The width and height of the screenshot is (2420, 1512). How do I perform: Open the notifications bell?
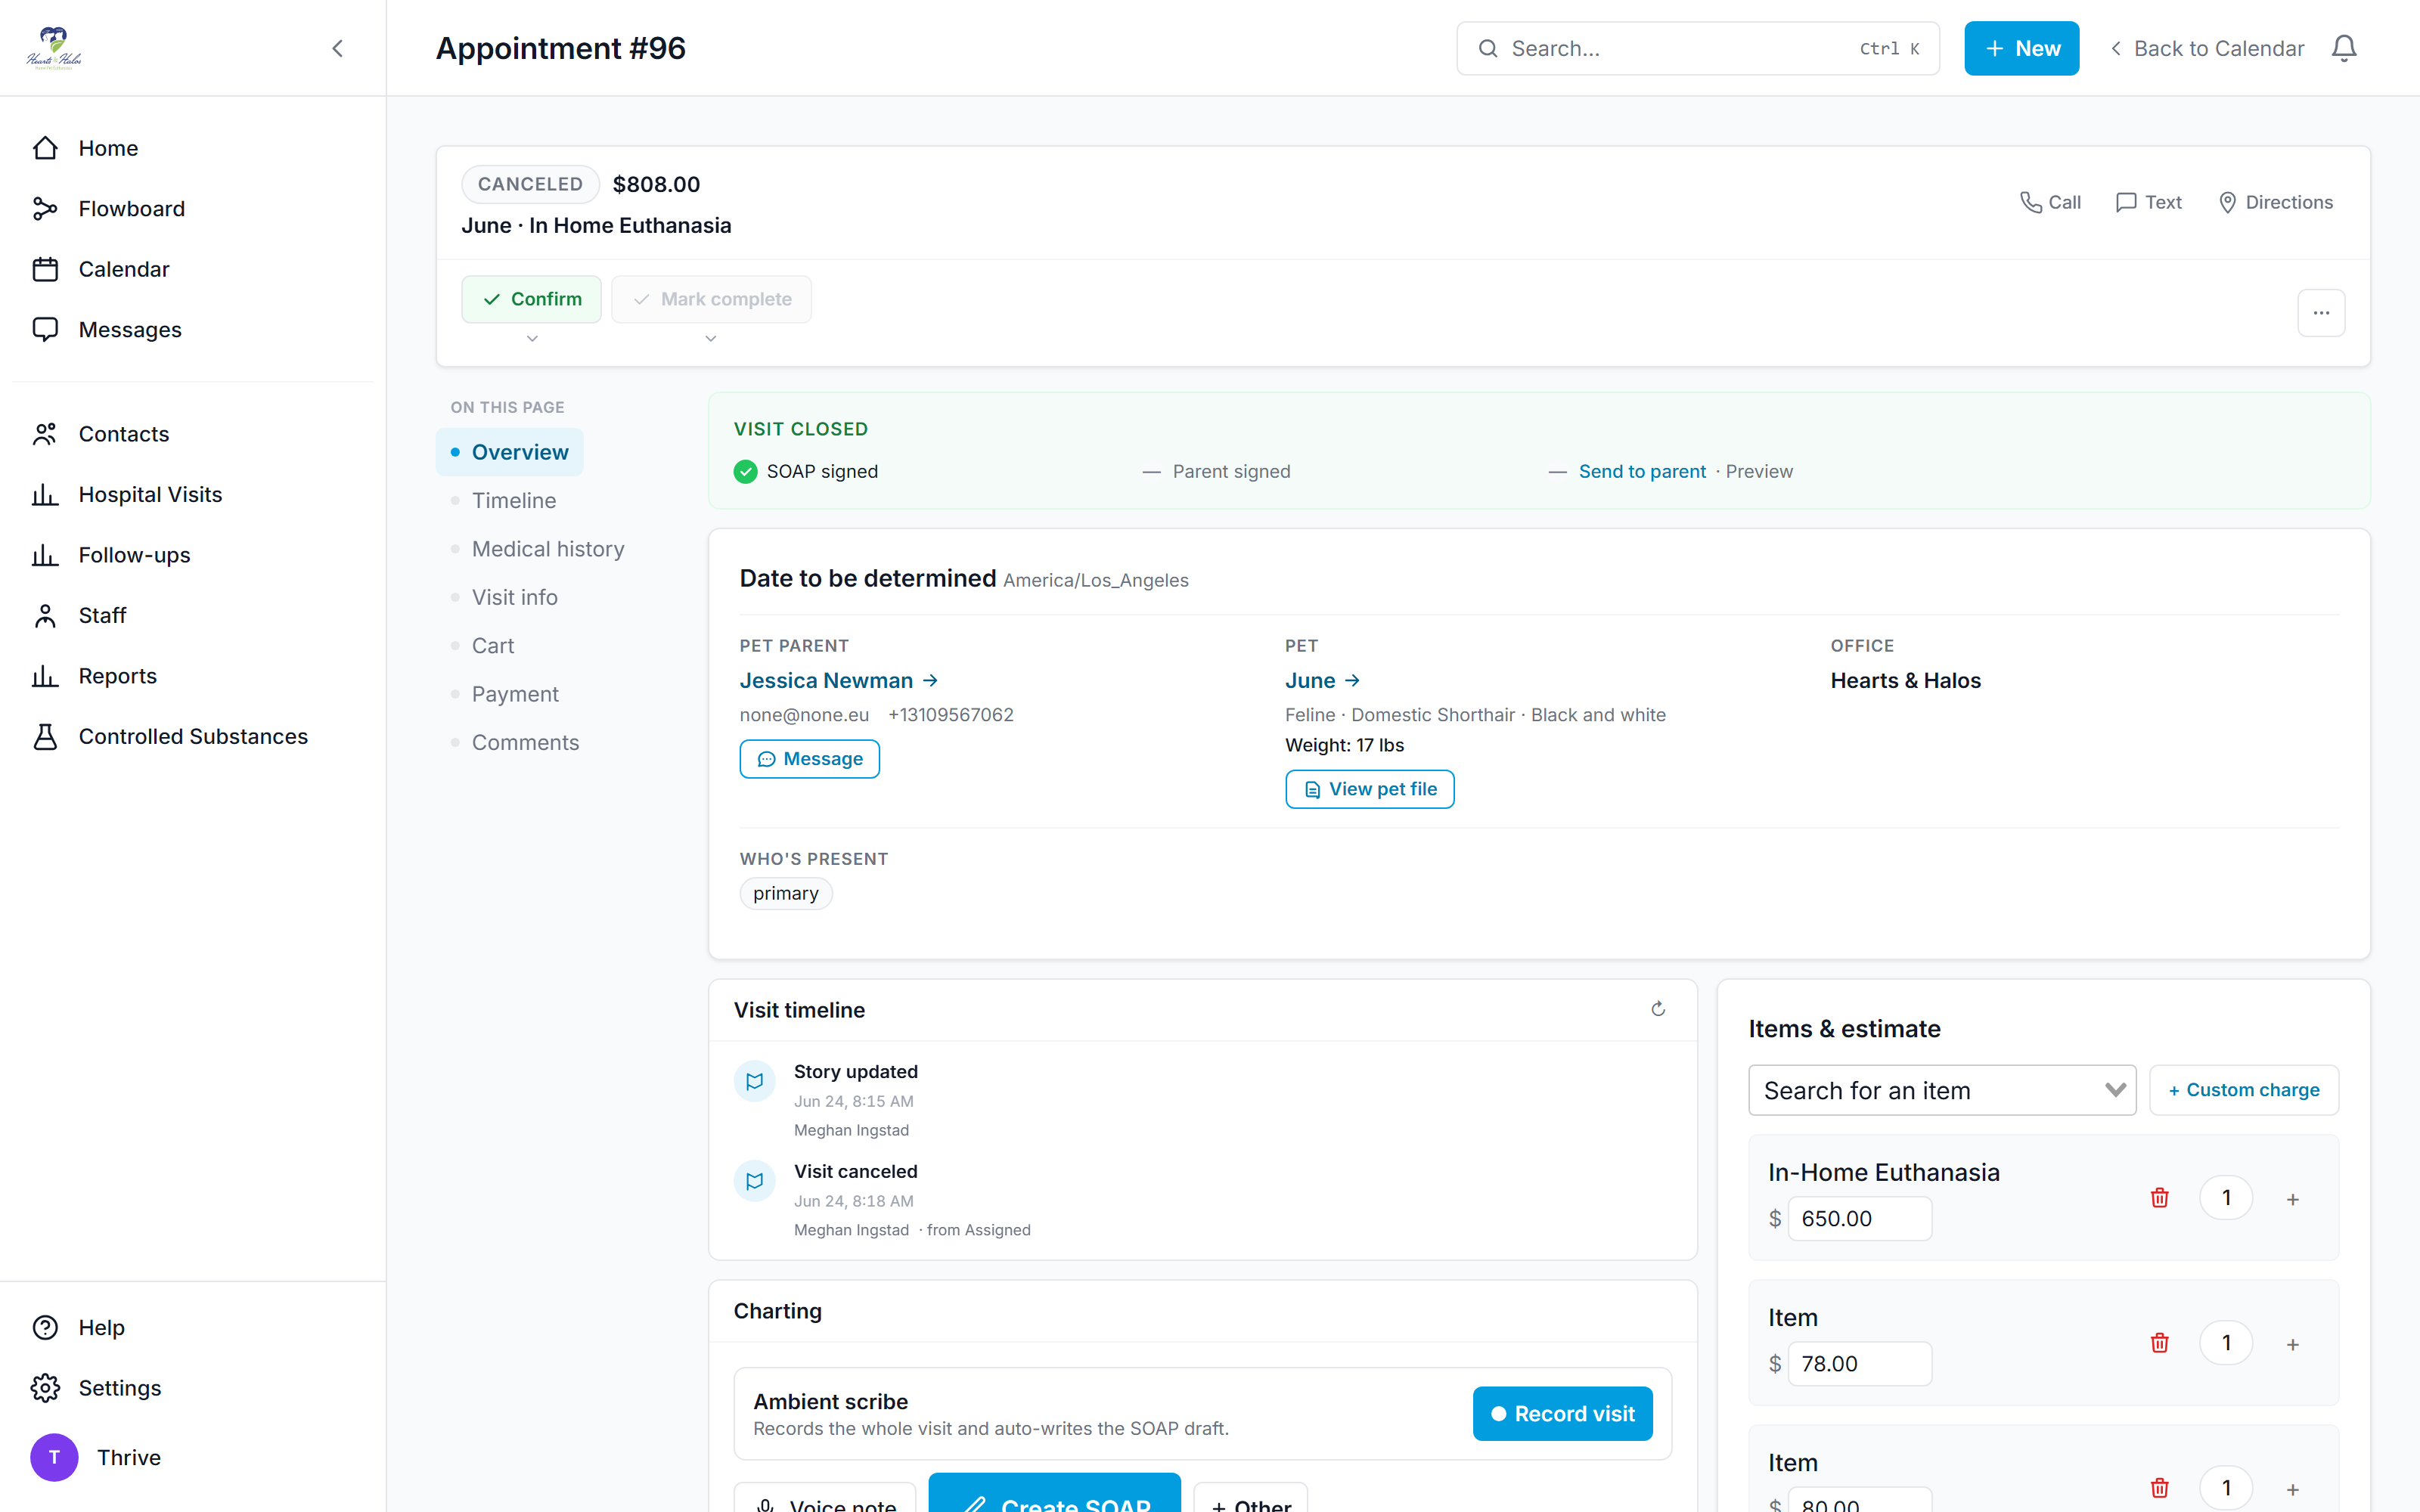[2344, 48]
